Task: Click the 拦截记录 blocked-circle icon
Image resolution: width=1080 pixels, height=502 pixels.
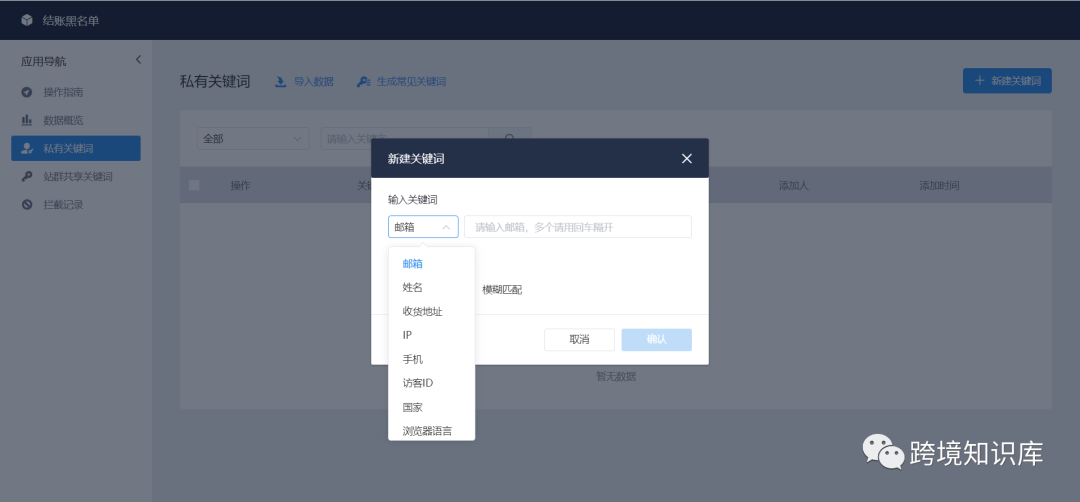Action: (27, 205)
